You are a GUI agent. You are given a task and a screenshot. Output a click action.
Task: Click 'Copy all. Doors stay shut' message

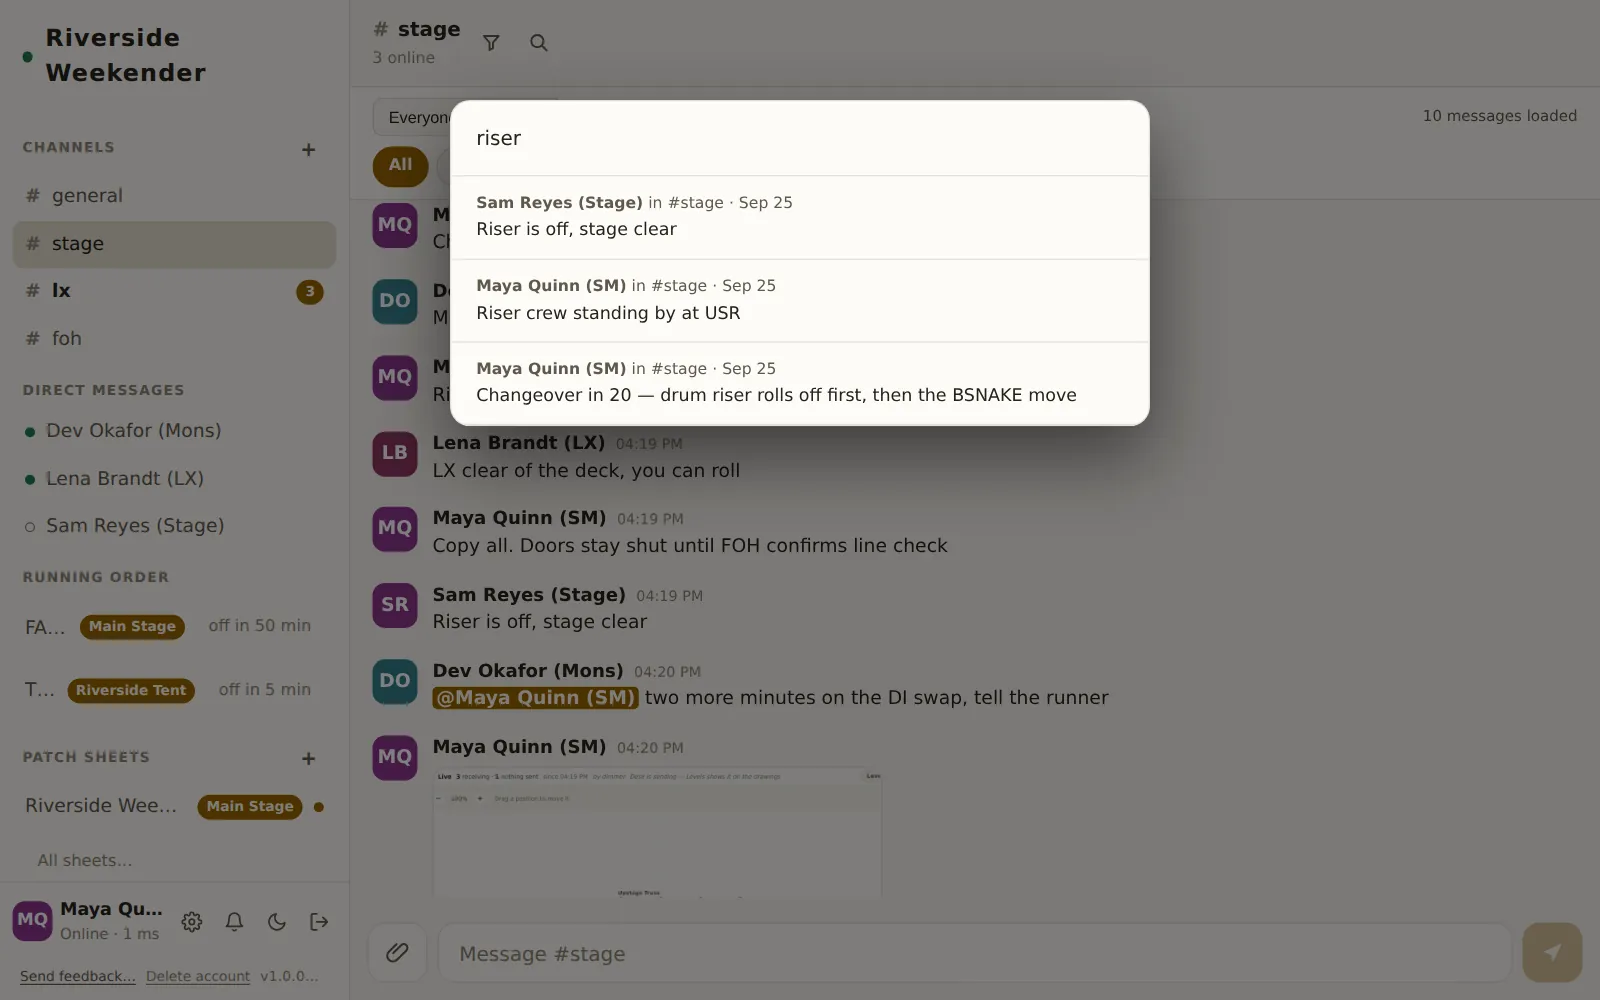[690, 546]
